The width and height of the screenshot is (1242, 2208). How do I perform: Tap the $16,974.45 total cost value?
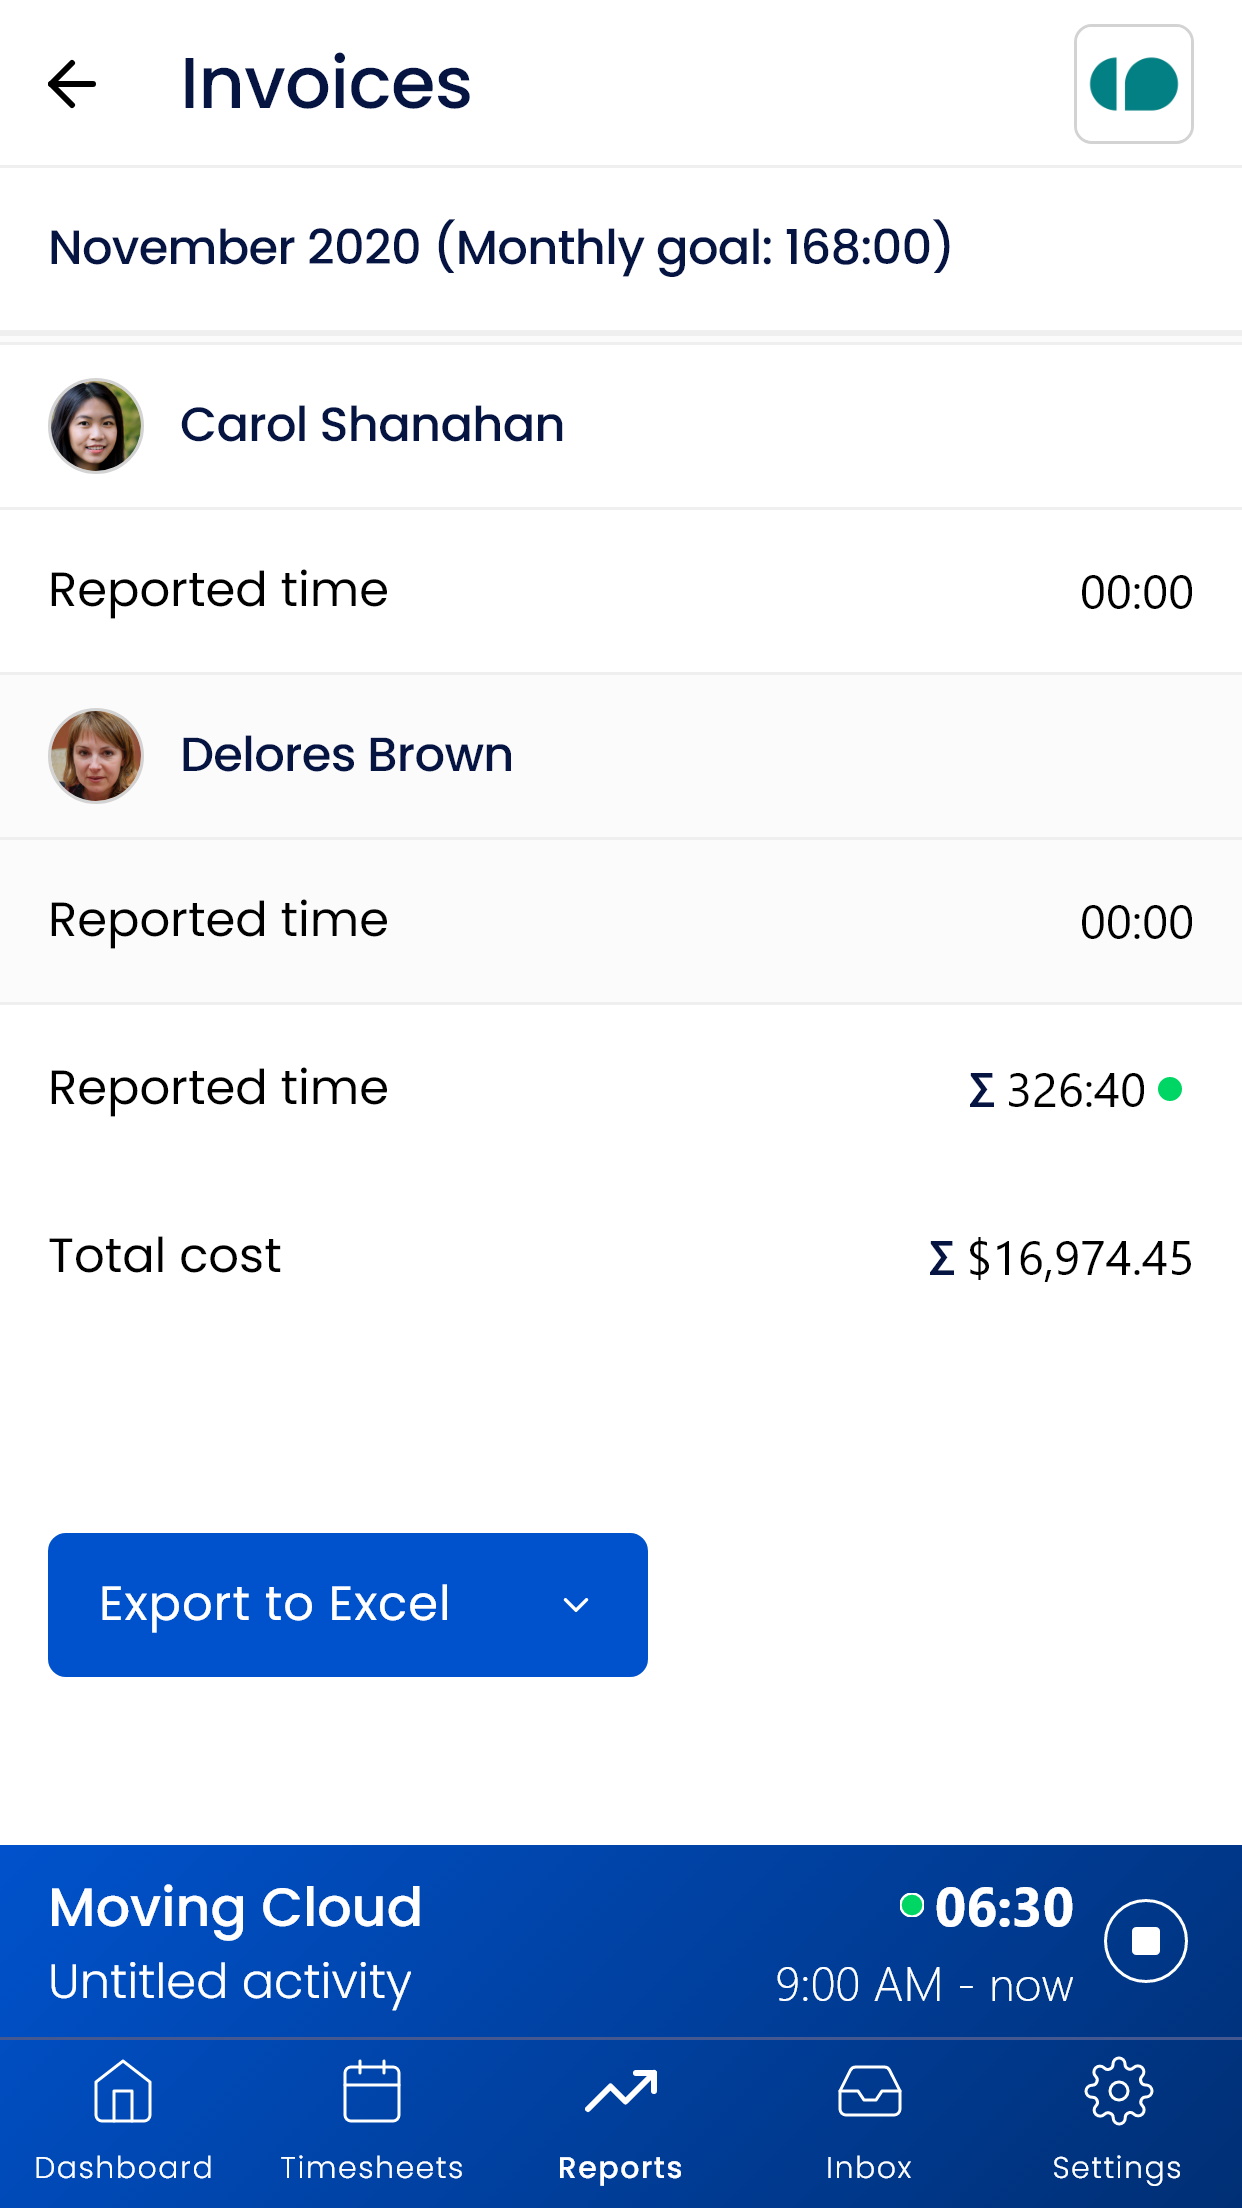coord(1062,1258)
